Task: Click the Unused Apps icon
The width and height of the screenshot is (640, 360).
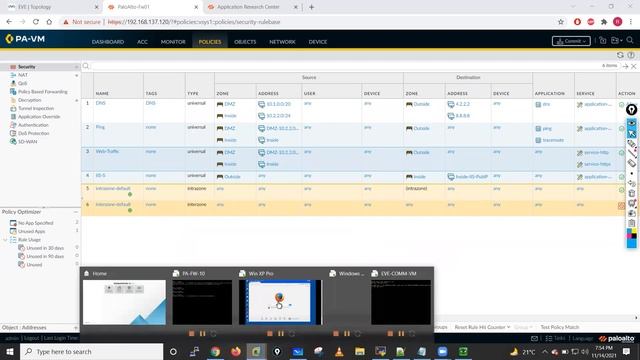Action: [13, 231]
